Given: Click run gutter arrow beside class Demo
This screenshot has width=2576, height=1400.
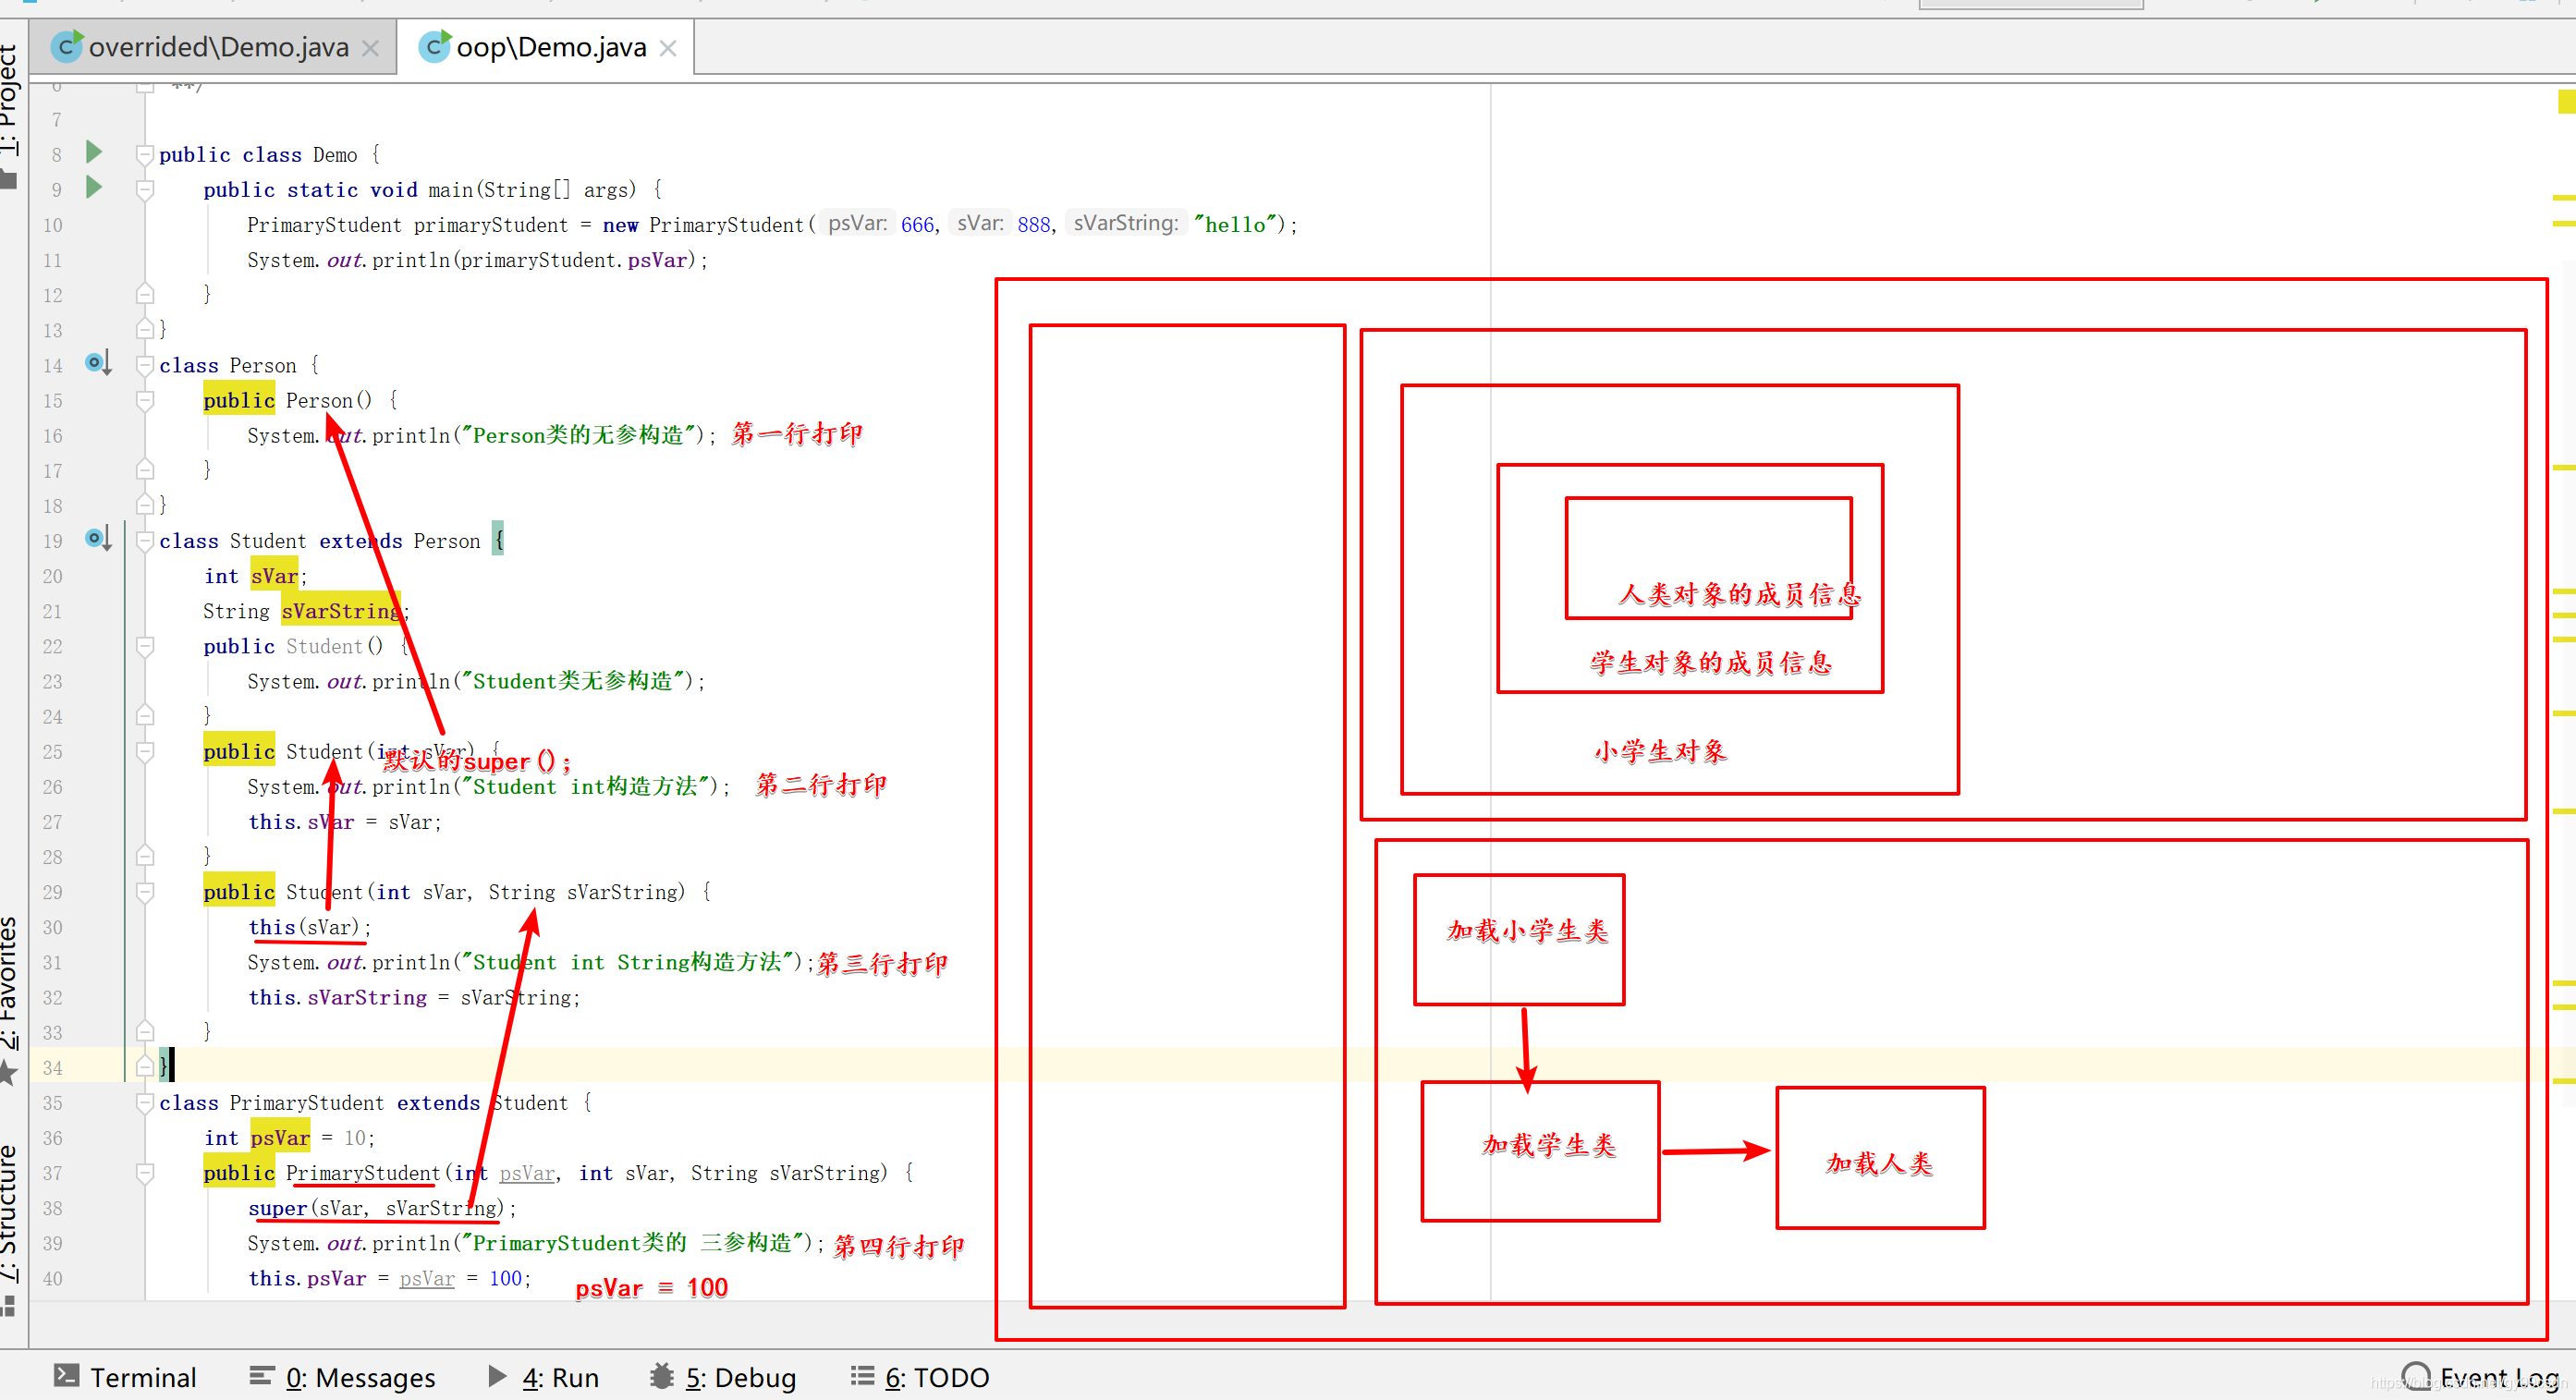Looking at the screenshot, I should coord(94,152).
